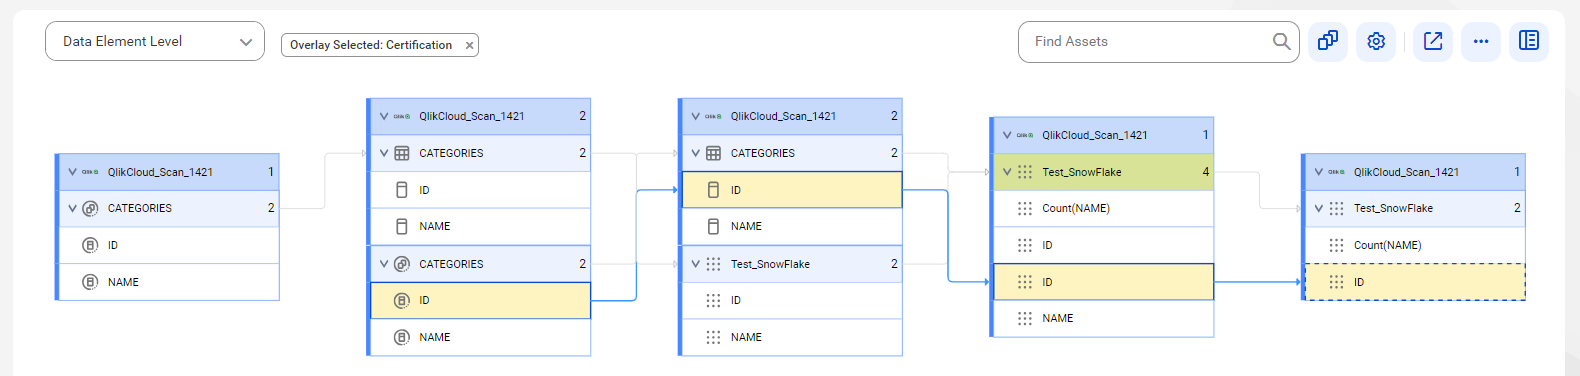Select highlighted ID field in second node
This screenshot has height=376, width=1580.
point(480,300)
